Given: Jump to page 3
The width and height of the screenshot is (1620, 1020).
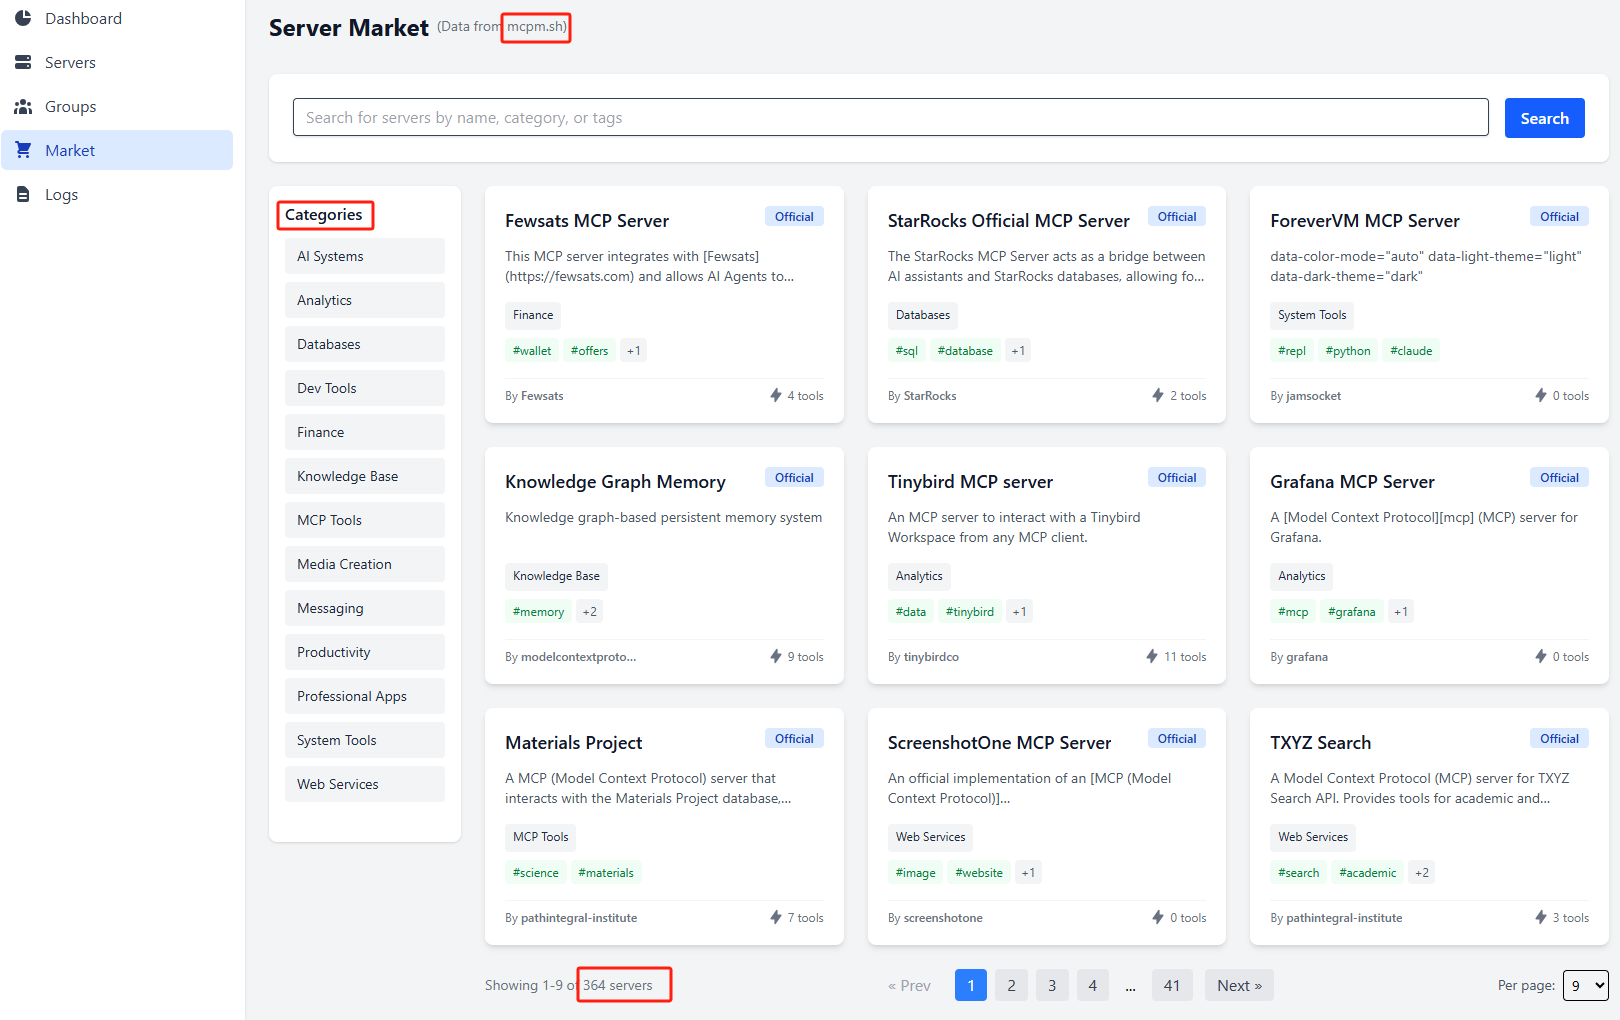Looking at the screenshot, I should click(x=1052, y=985).
